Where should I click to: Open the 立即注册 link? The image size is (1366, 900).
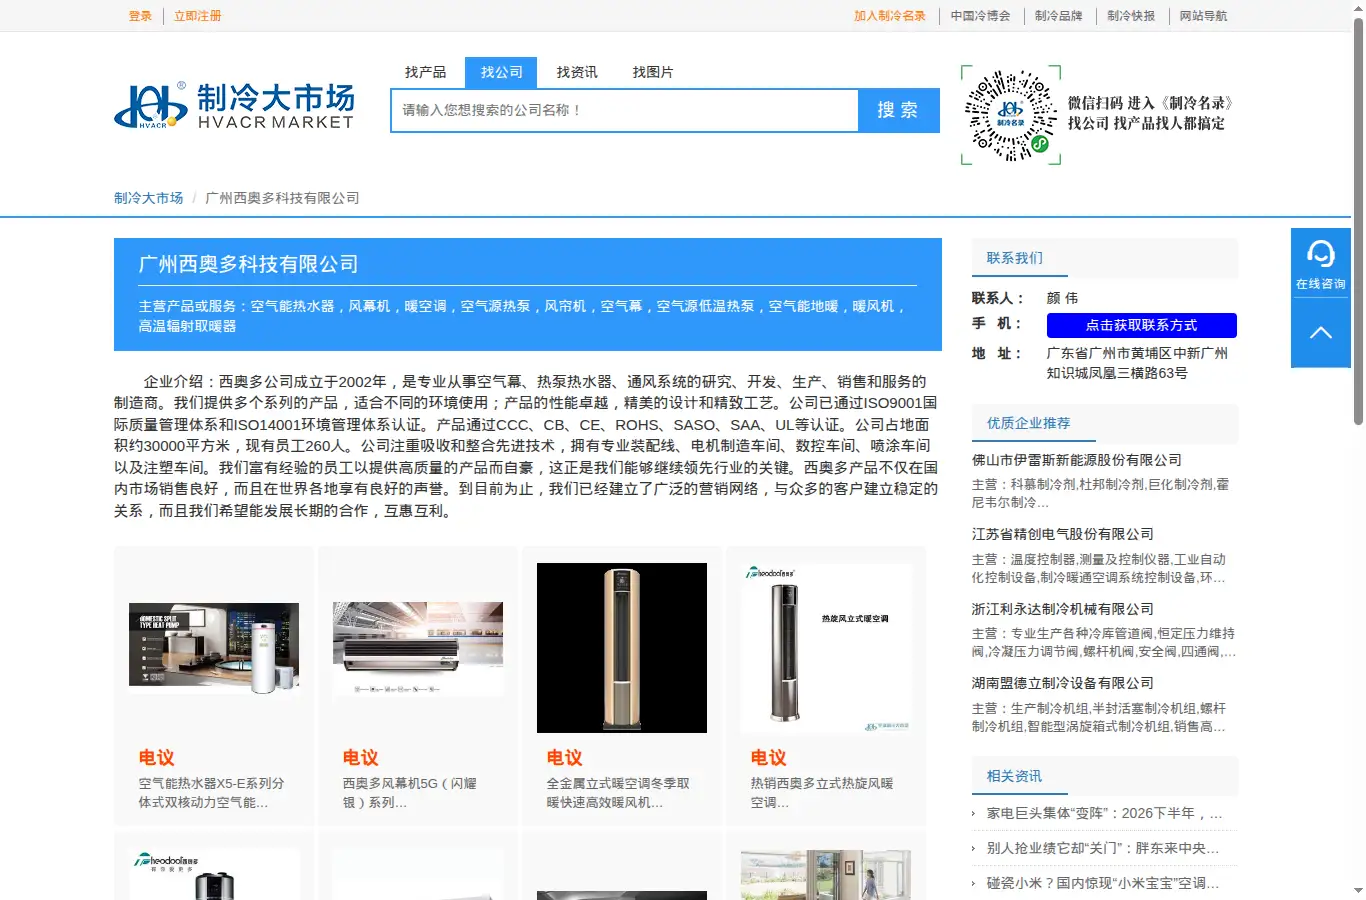[x=198, y=16]
